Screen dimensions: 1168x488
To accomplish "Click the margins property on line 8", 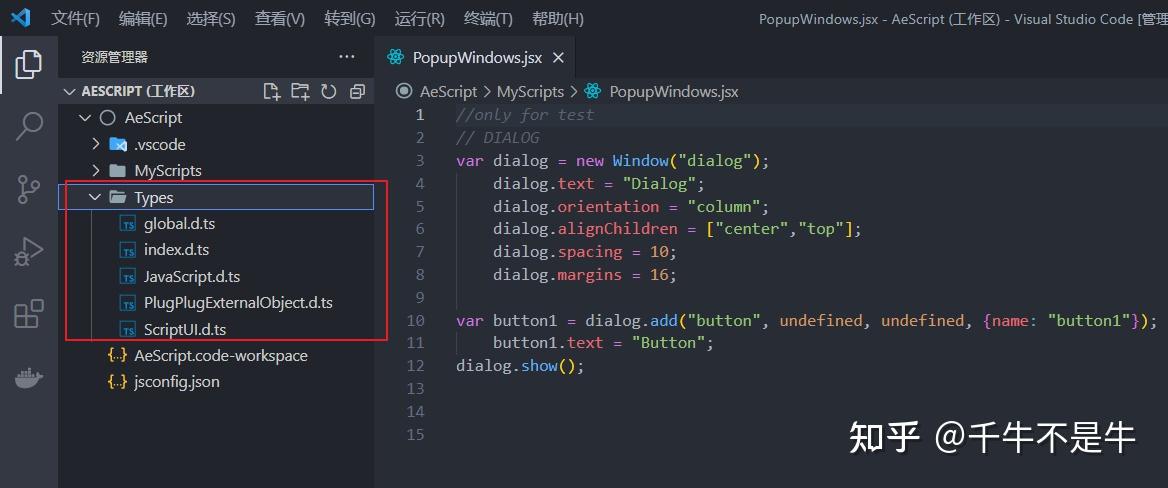I will click(590, 275).
